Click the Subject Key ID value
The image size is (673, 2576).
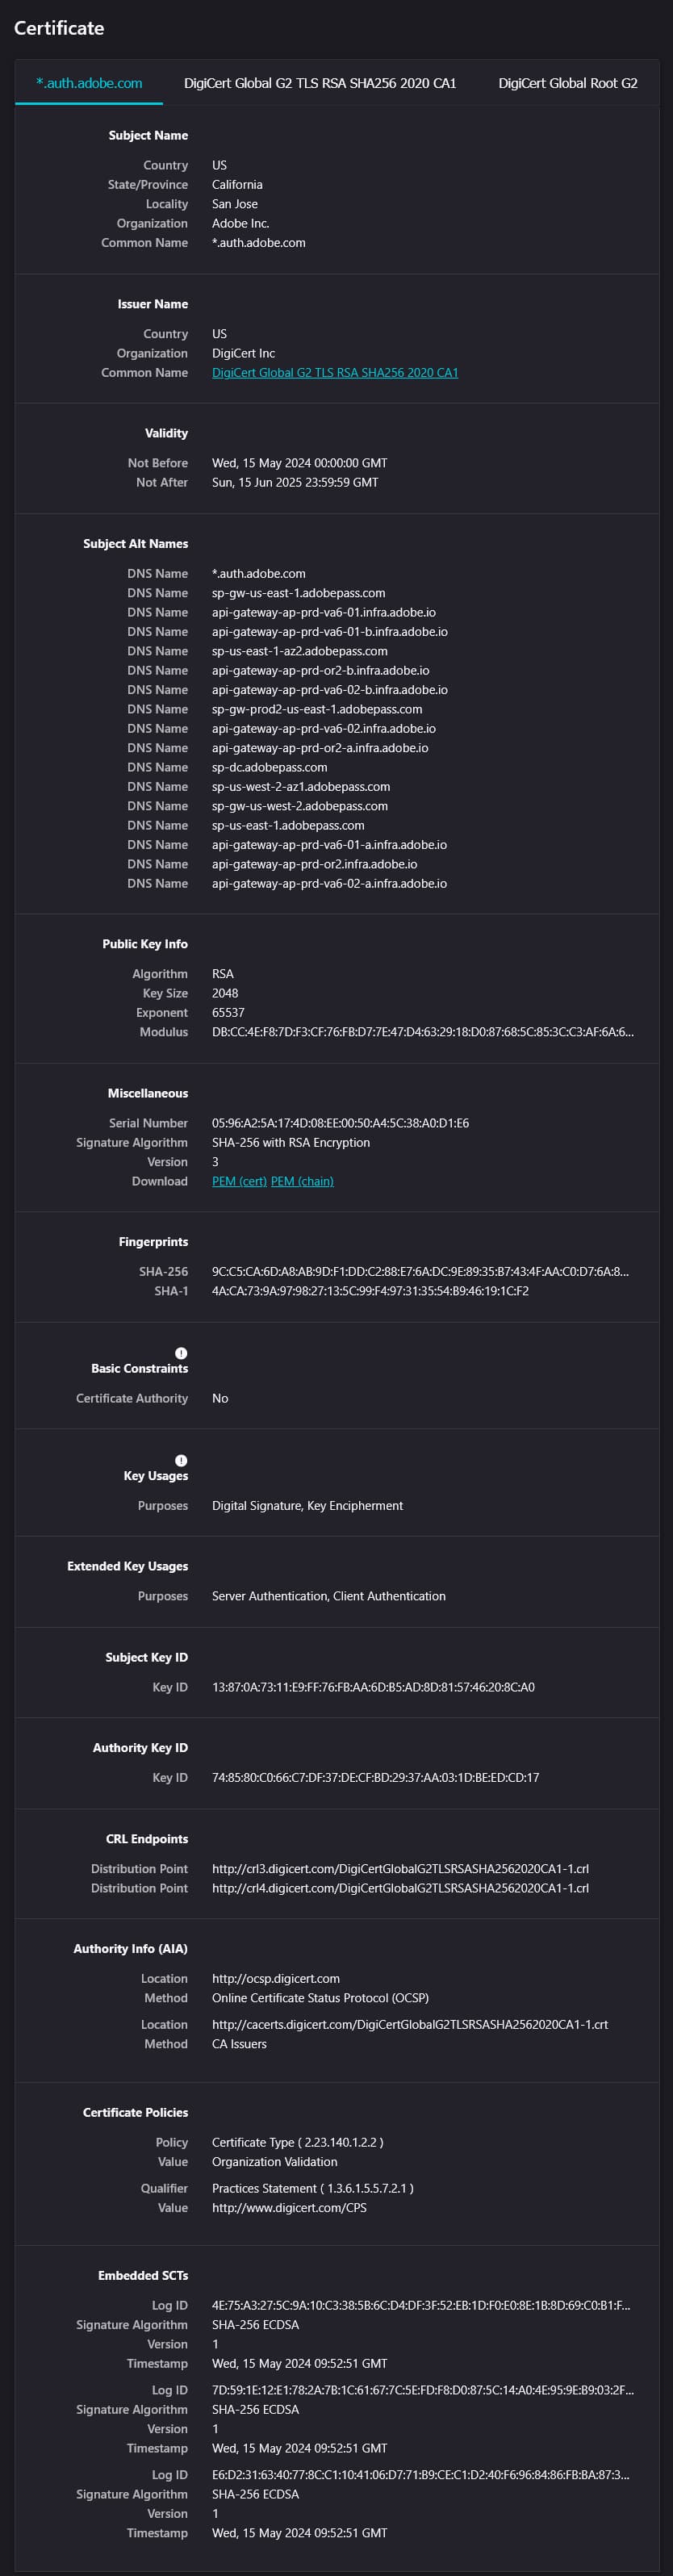373,1687
